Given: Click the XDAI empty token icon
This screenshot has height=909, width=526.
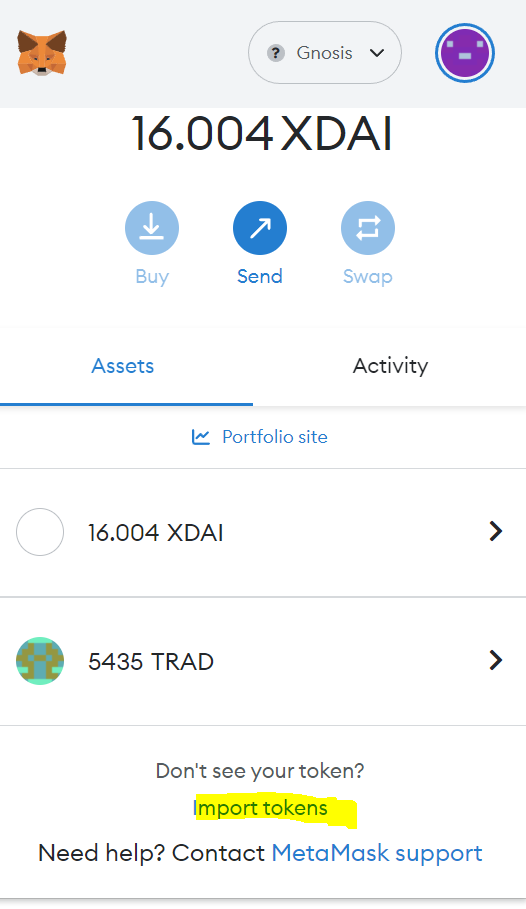Looking at the screenshot, I should coord(40,532).
